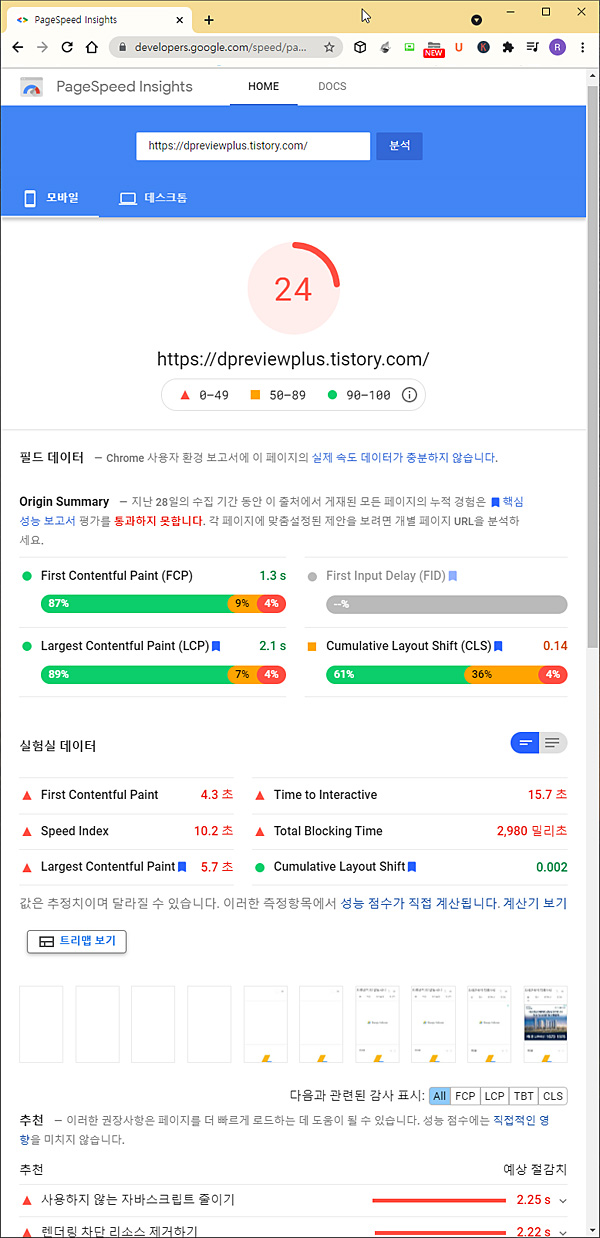Screen dimensions: 600x1238
Task: Open the 성능 점수가 직접 계산됩니다 link
Action: coord(419,903)
